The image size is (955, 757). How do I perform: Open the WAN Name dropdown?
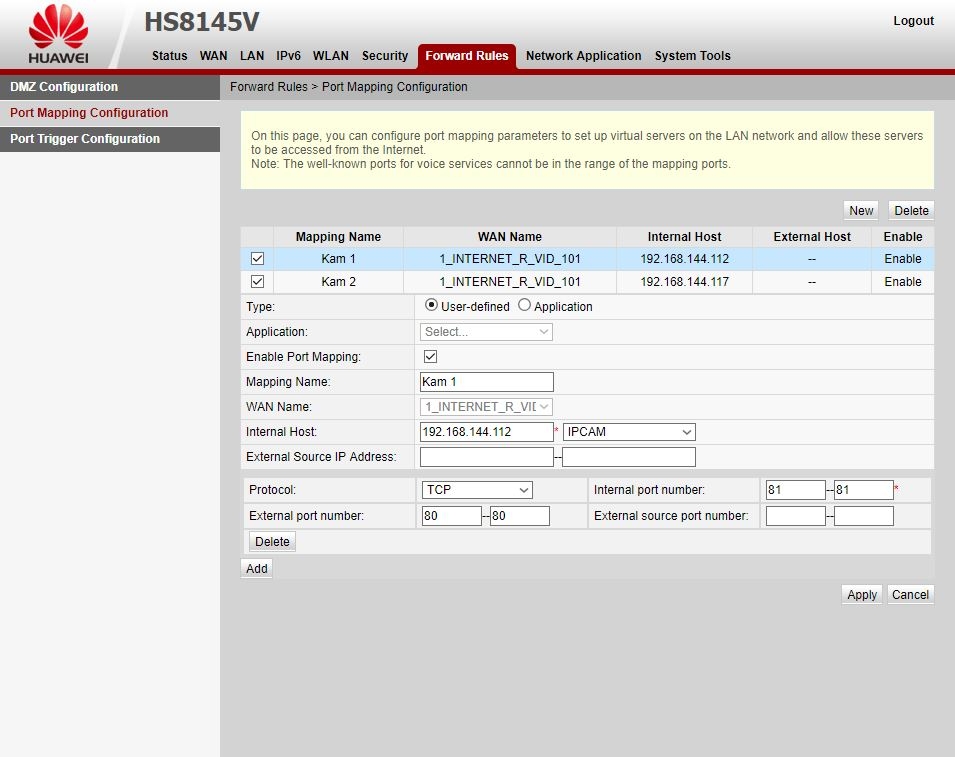[x=486, y=406]
